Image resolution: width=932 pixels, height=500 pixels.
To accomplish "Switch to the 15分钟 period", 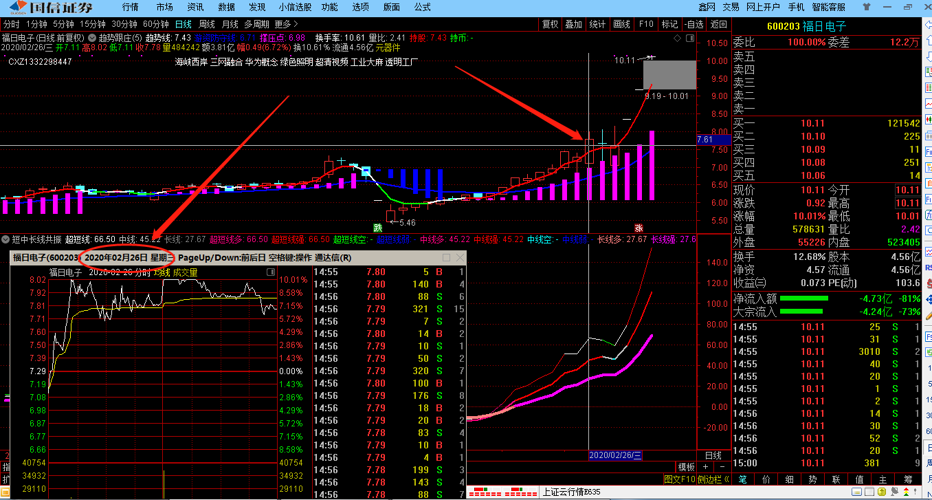I will click(93, 24).
